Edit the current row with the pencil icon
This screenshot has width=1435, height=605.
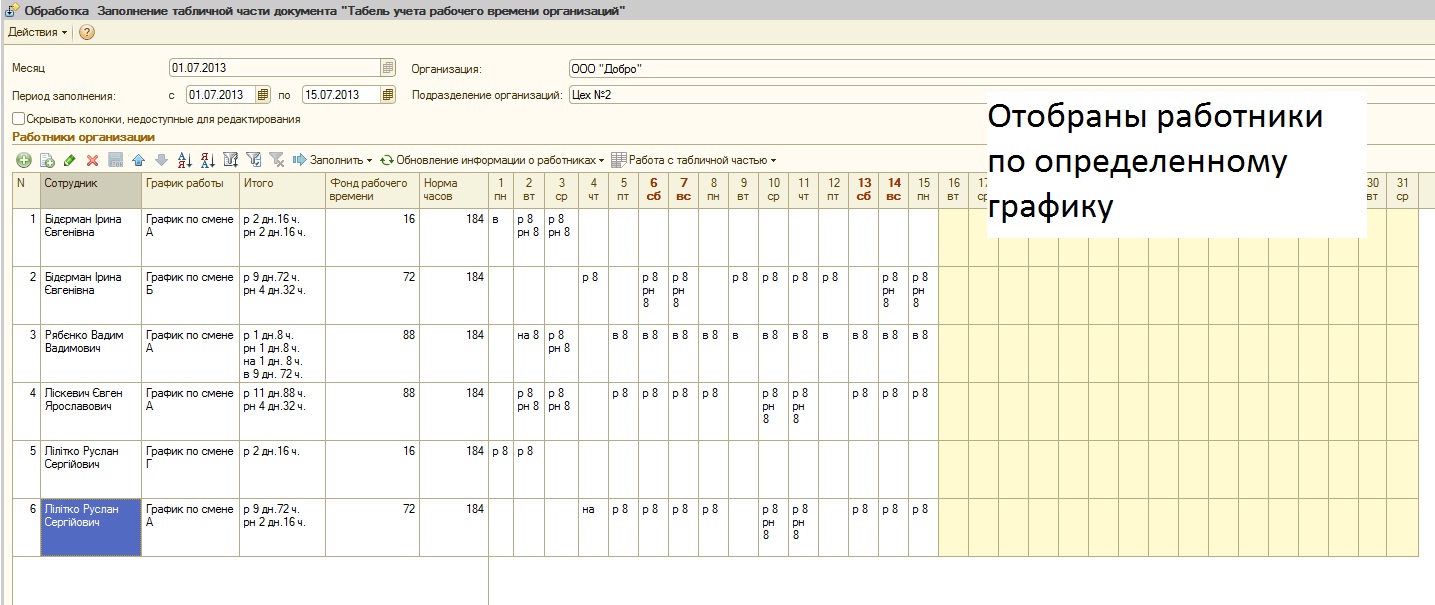69,160
